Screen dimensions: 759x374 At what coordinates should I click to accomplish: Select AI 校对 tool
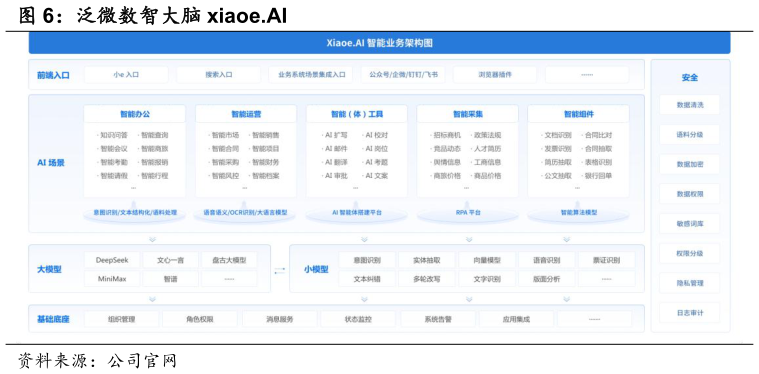pos(377,135)
